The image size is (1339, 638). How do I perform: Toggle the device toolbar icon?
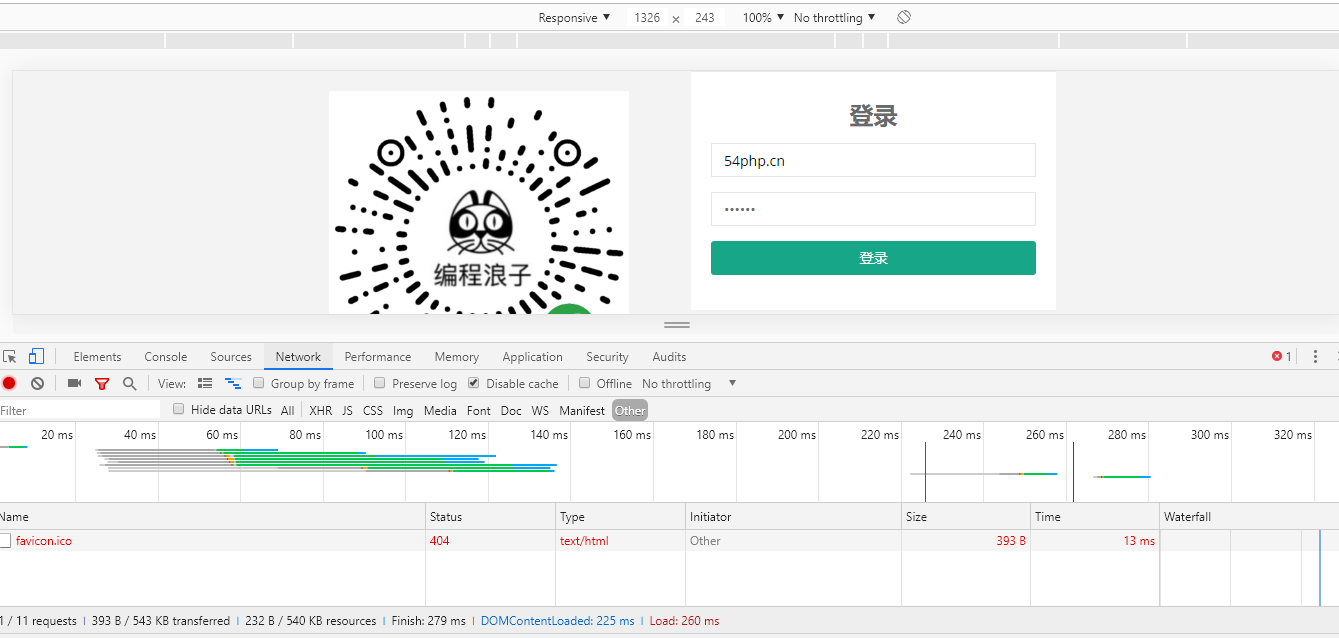[36, 356]
